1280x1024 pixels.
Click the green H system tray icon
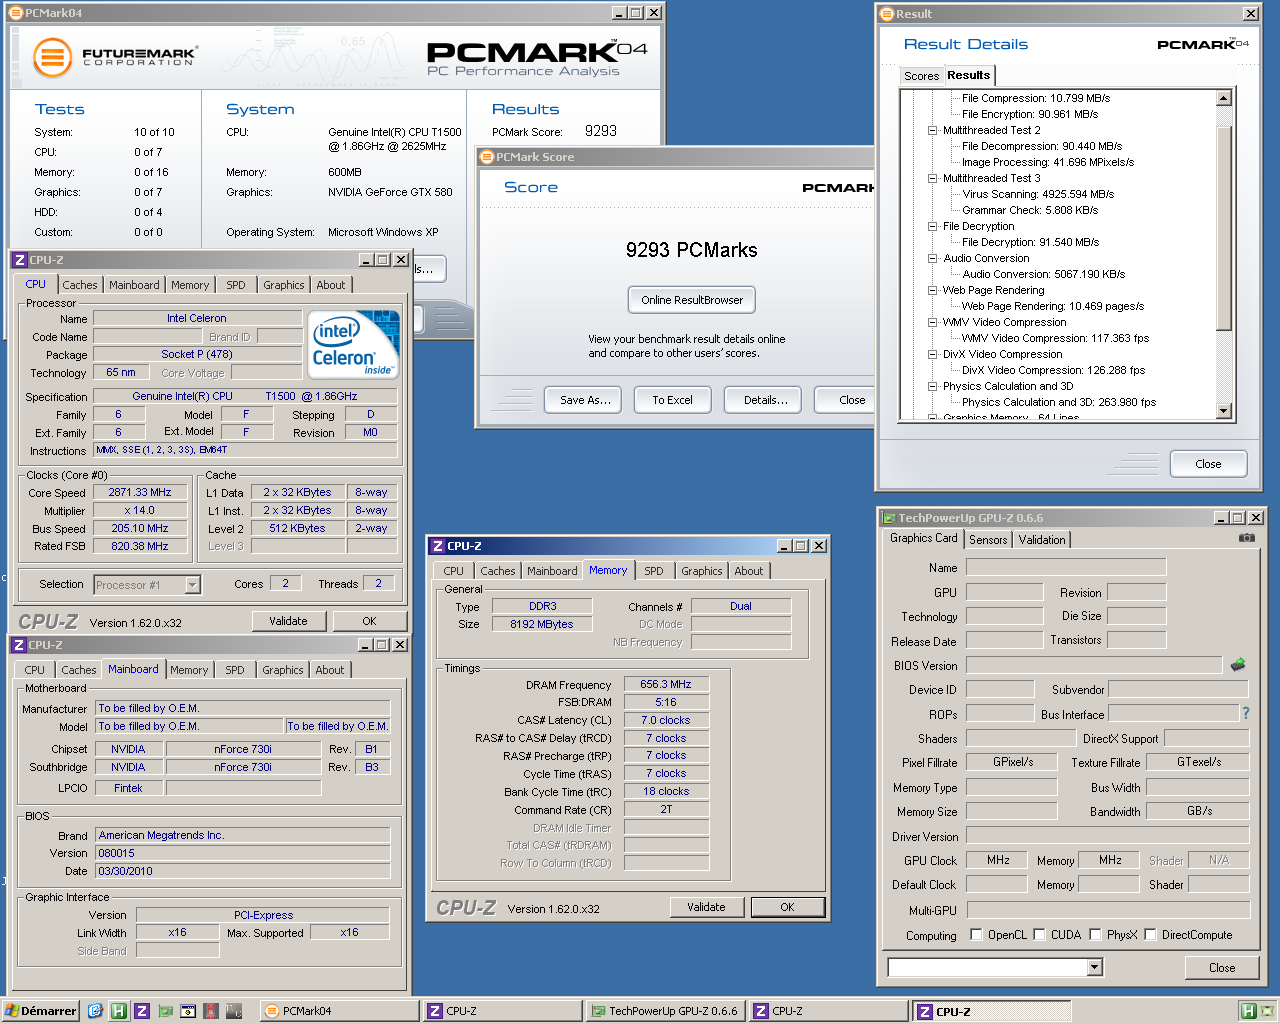1248,1011
